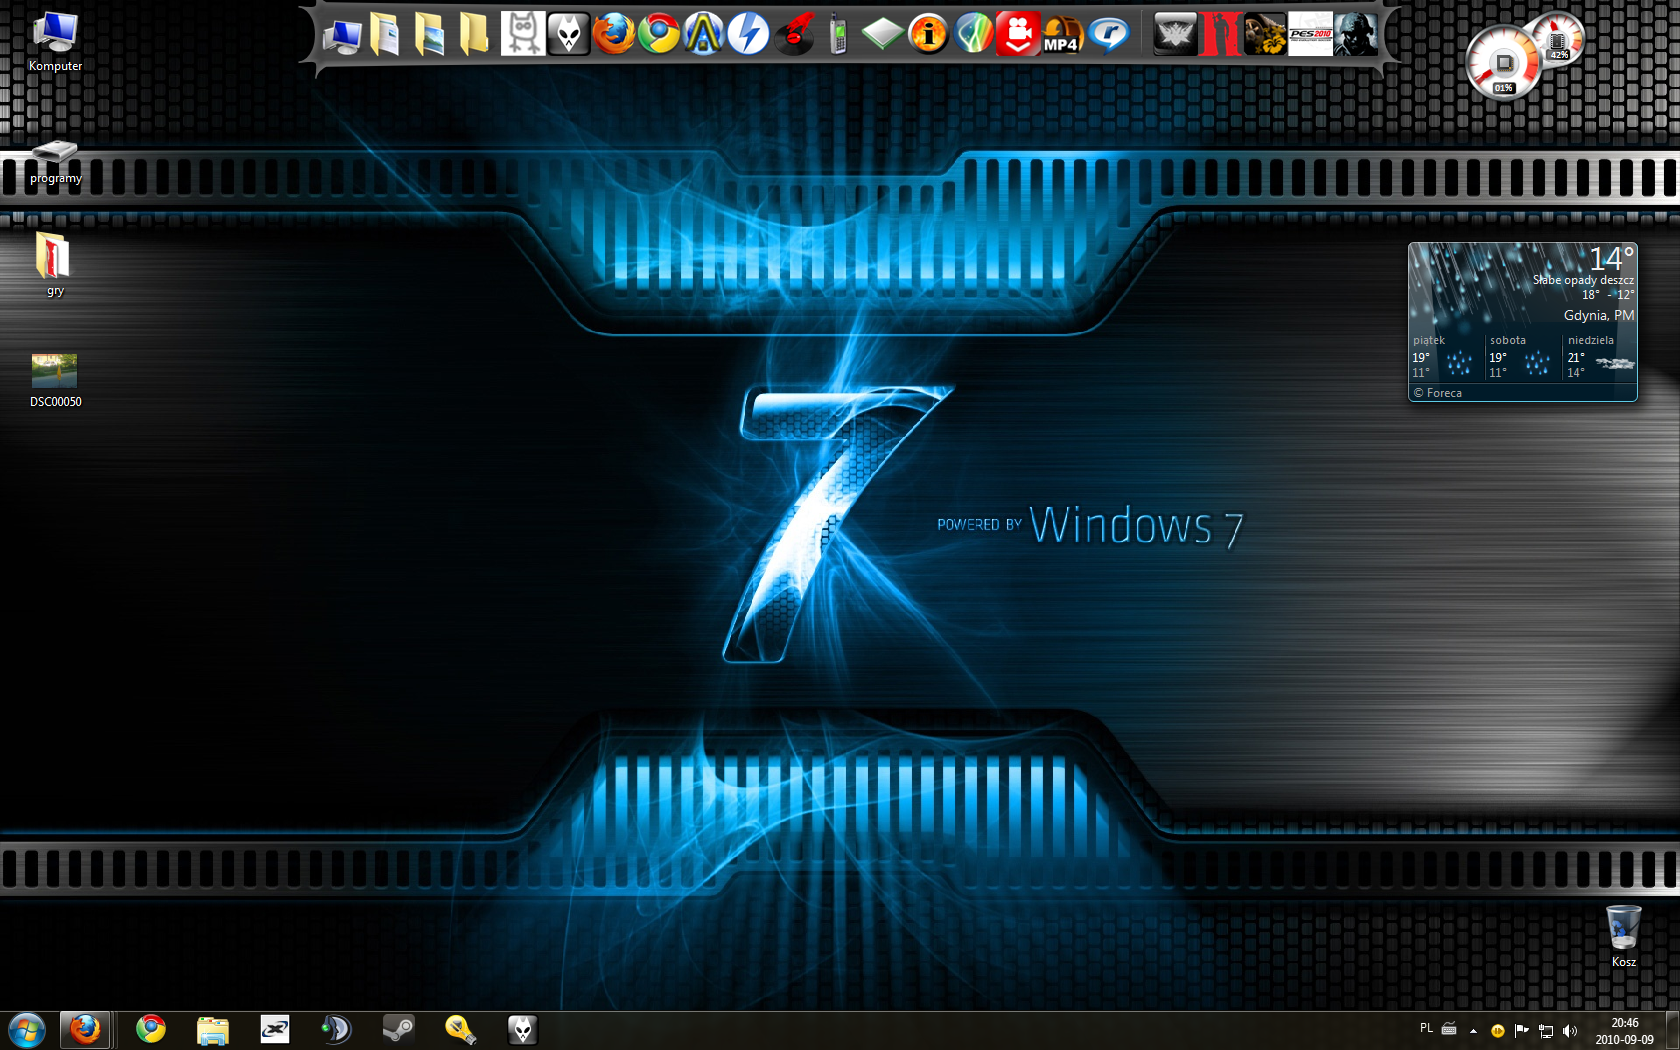The image size is (1680, 1050).
Task: Open the yellow-flower game dock icon
Action: pos(1265,34)
